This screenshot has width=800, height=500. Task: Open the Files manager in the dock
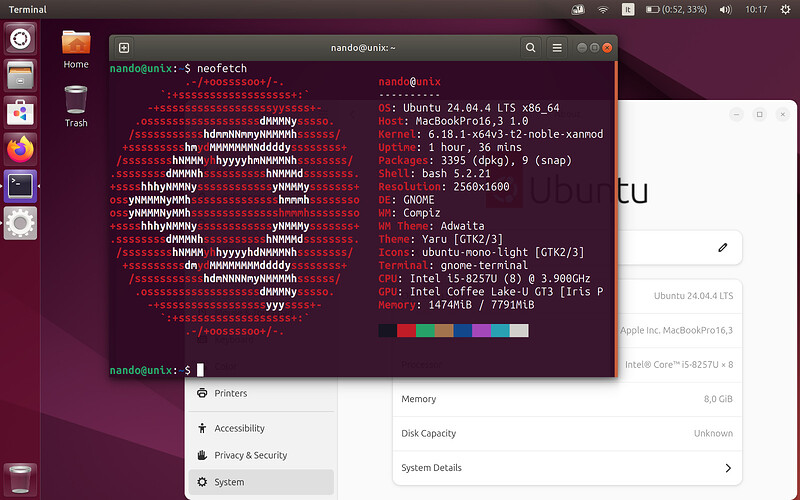(20, 76)
